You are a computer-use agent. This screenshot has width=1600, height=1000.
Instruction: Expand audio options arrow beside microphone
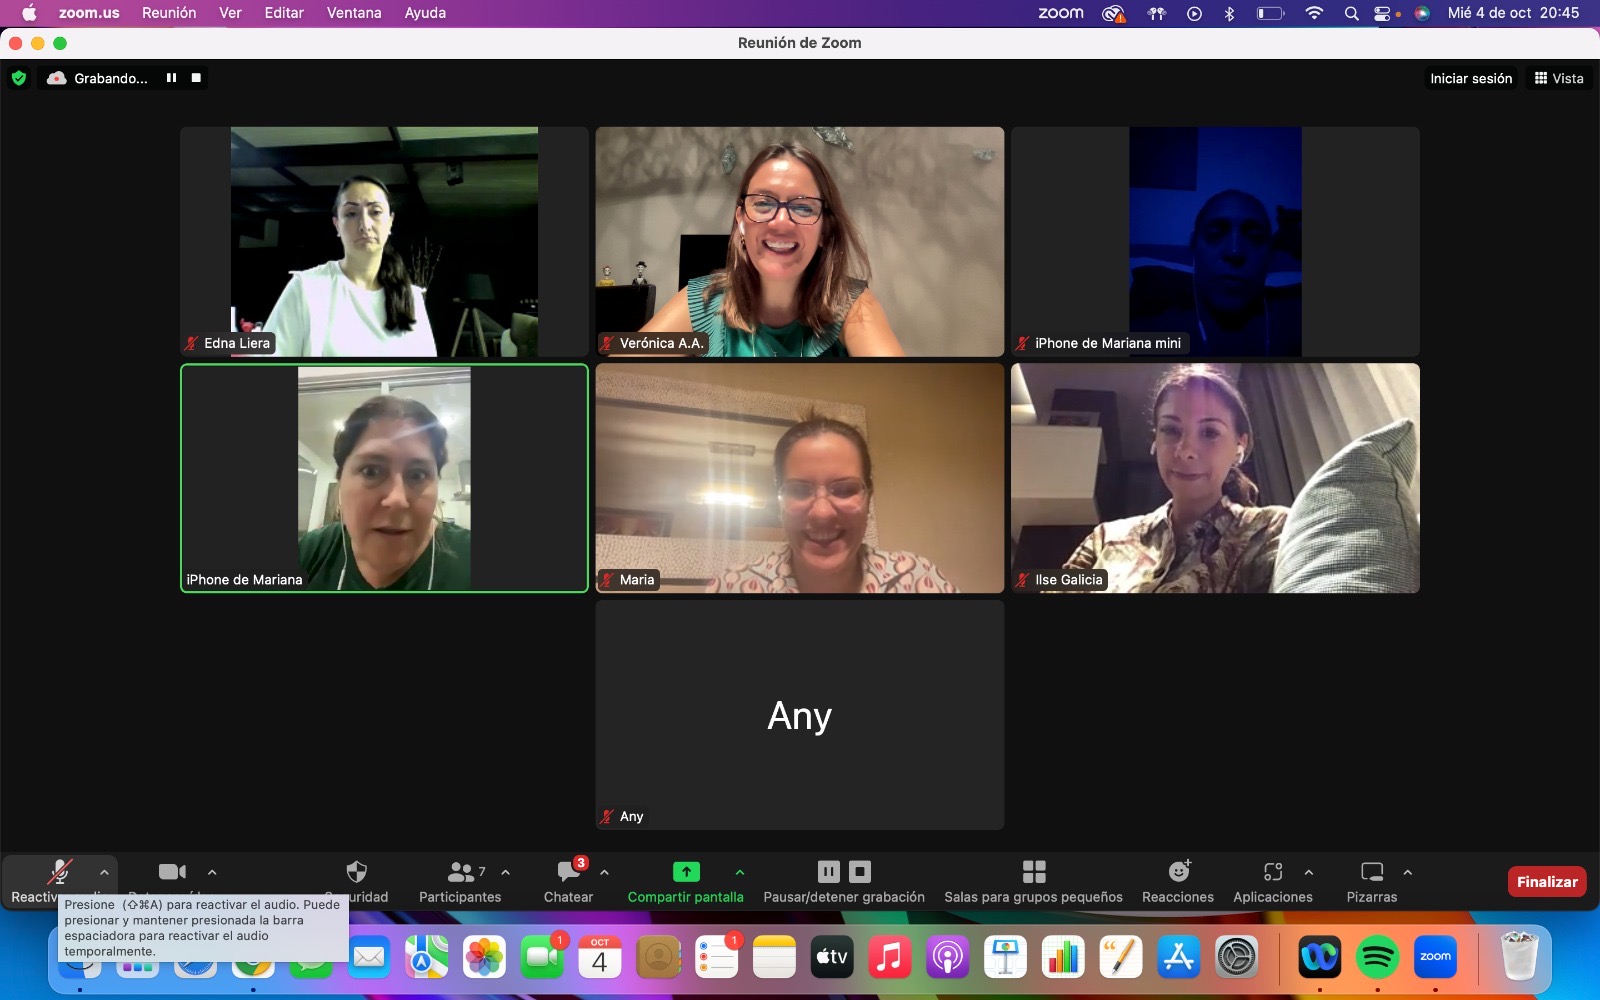[104, 872]
